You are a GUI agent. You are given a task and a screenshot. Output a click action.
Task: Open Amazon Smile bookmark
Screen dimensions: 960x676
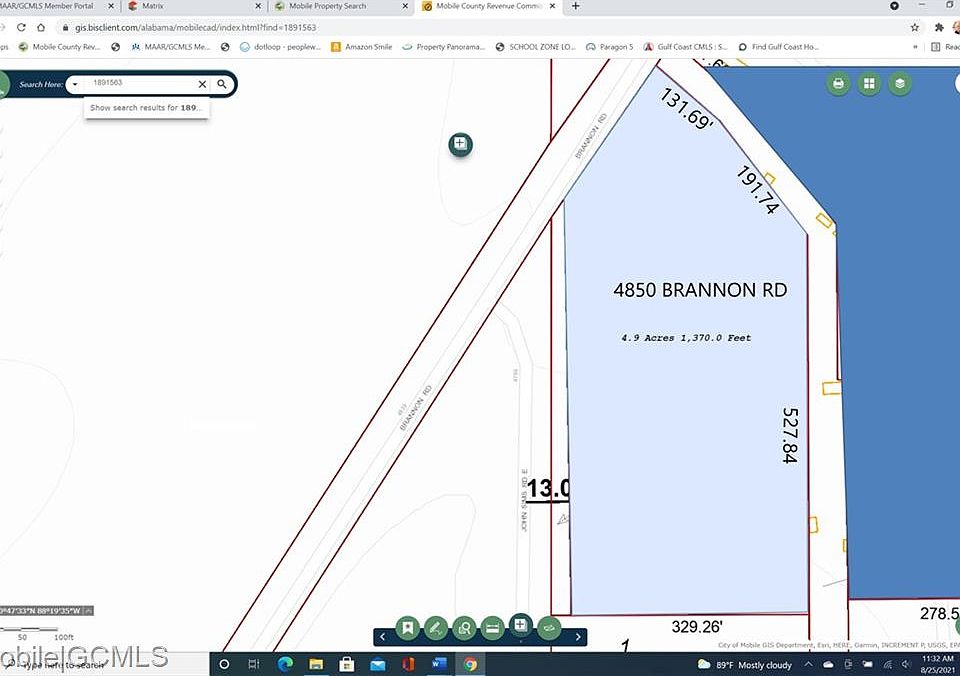362,47
